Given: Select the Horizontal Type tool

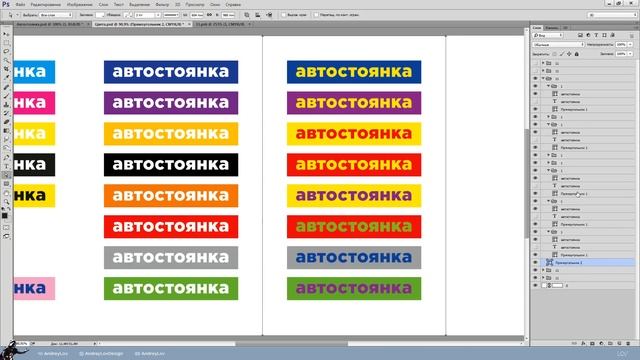Looking at the screenshot, I should coord(6,167).
